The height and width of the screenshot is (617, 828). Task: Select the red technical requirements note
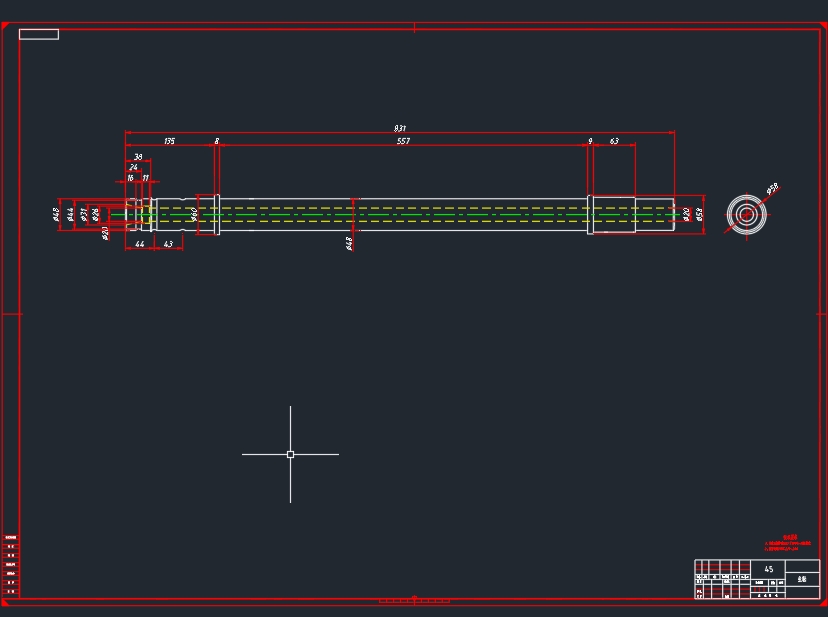[x=788, y=544]
